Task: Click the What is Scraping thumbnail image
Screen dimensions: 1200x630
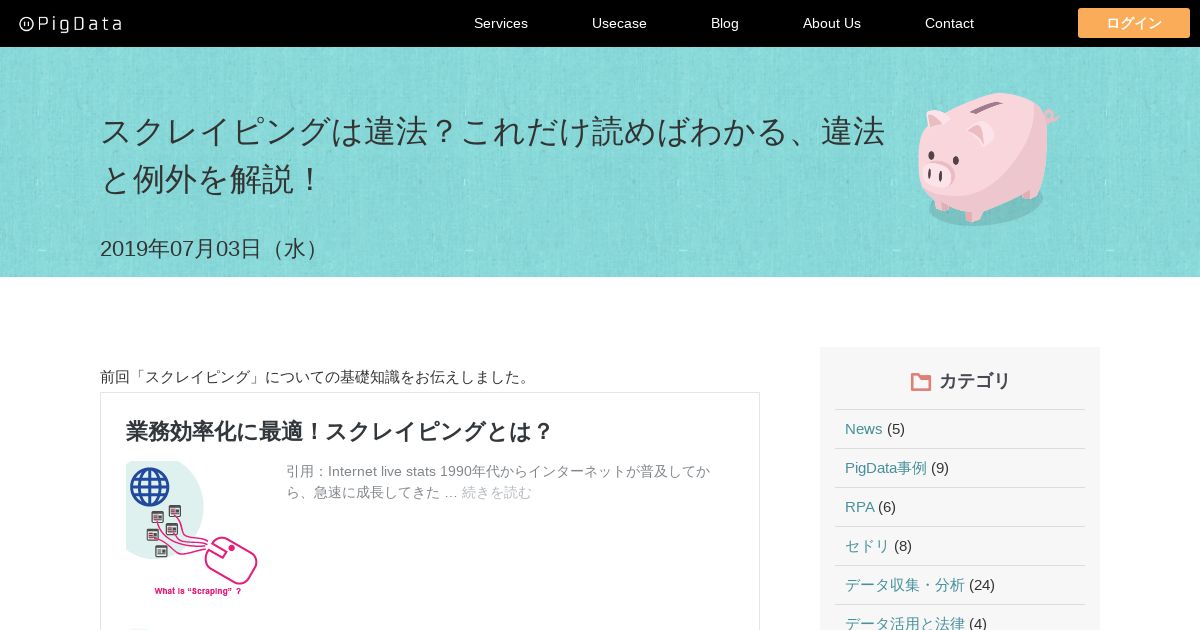Action: point(192,529)
